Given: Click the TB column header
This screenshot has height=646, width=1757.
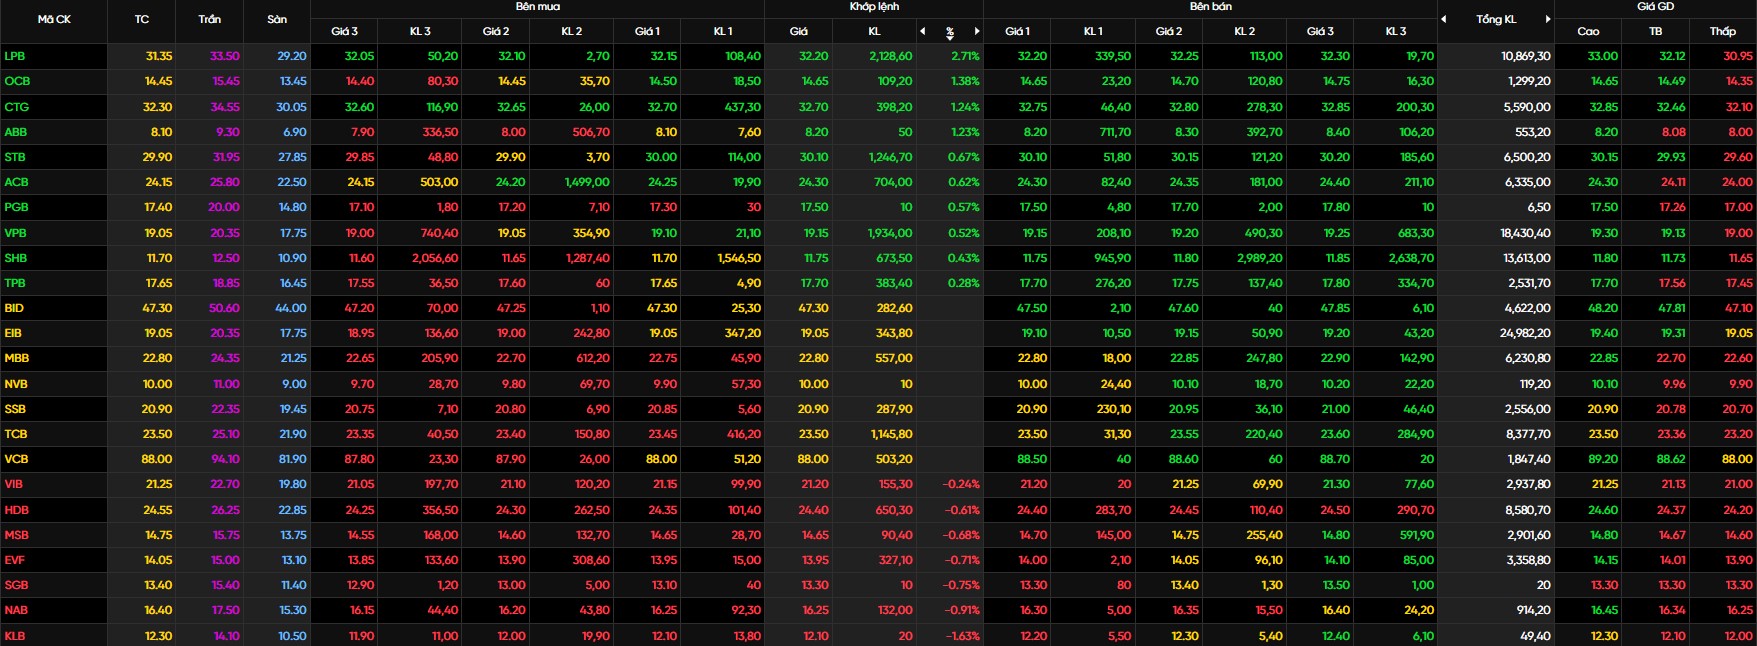Looking at the screenshot, I should [1655, 32].
